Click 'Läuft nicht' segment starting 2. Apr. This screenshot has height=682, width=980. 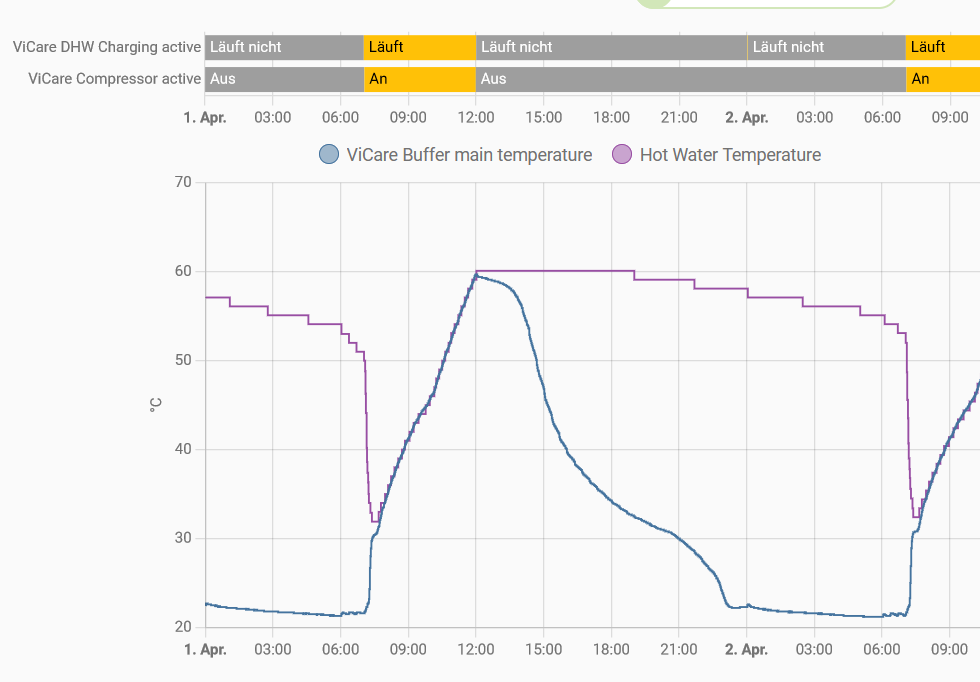826,47
